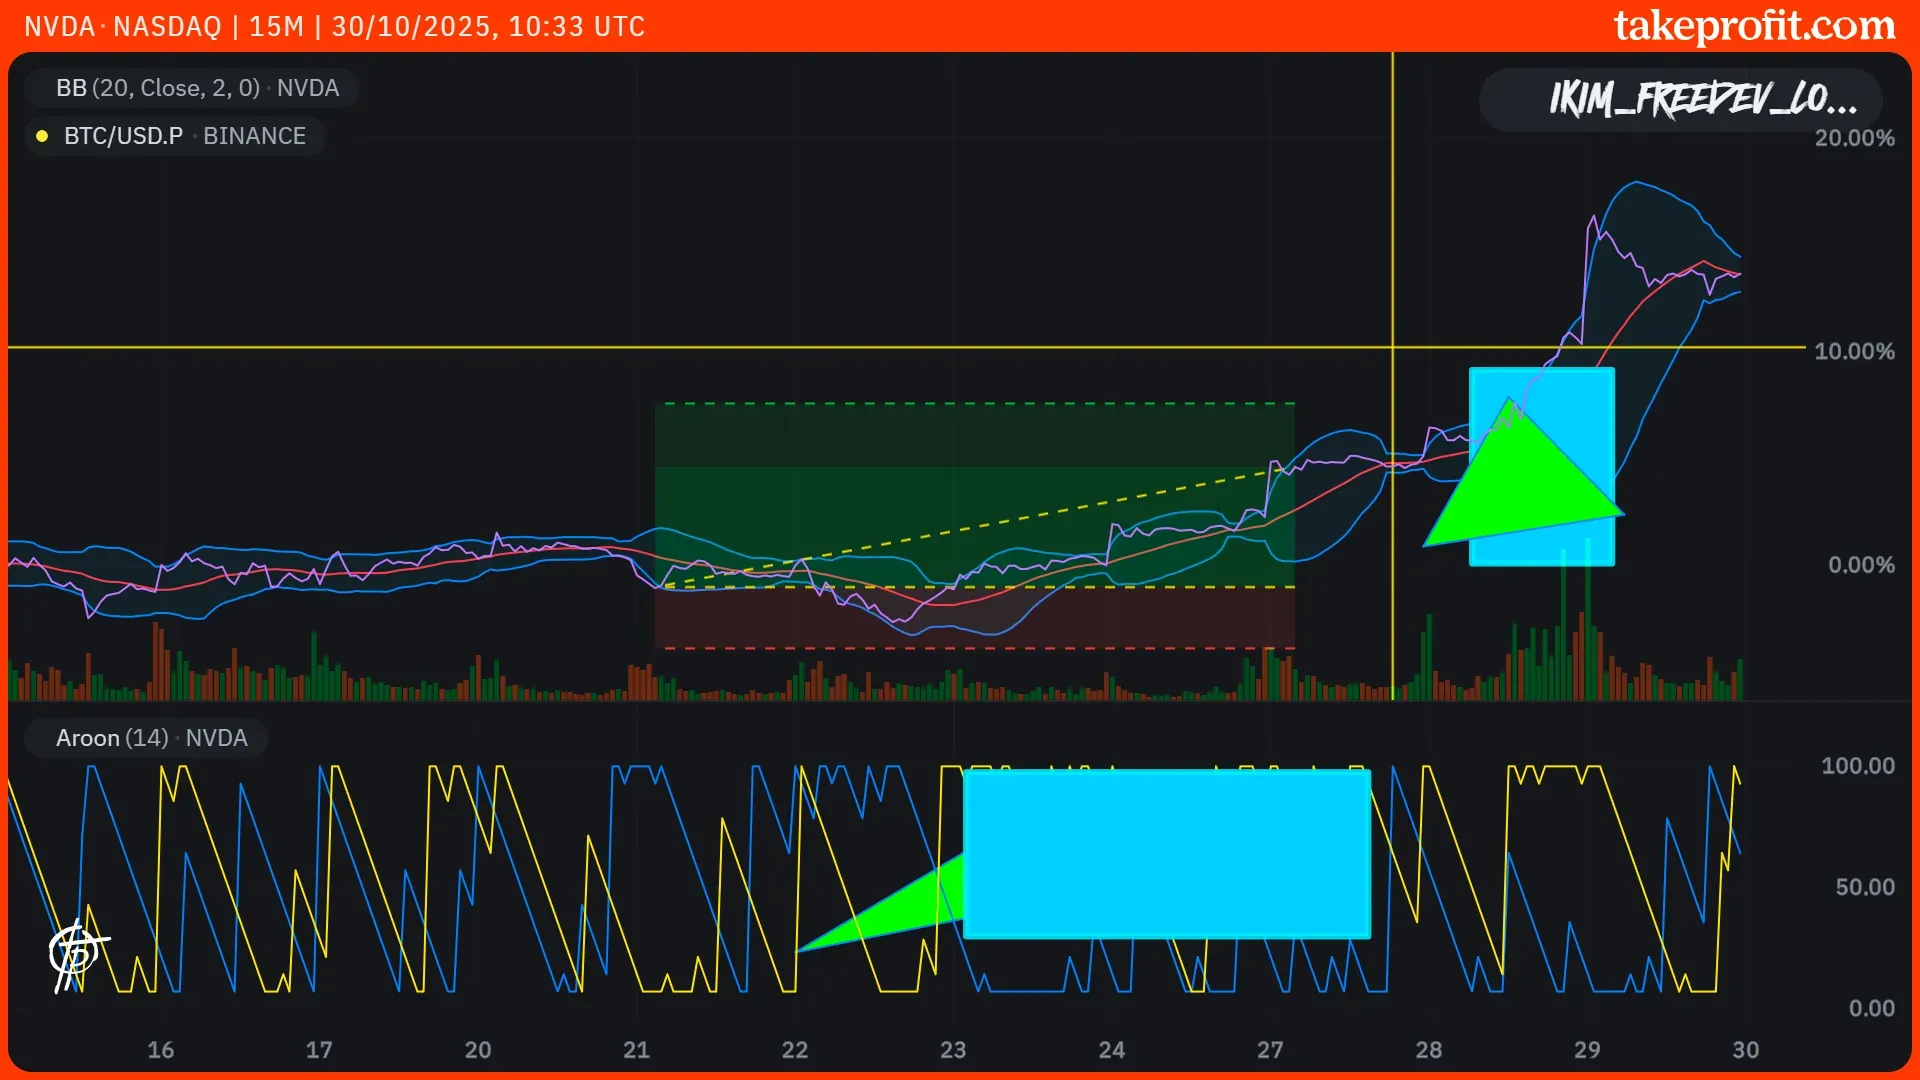Open the Aroon (14) NVDA indicator label

point(150,738)
